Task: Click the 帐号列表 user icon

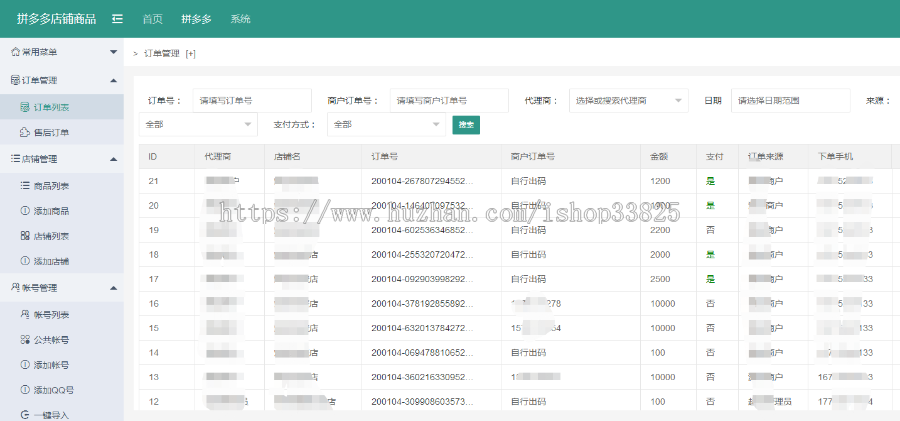Action: (x=25, y=315)
